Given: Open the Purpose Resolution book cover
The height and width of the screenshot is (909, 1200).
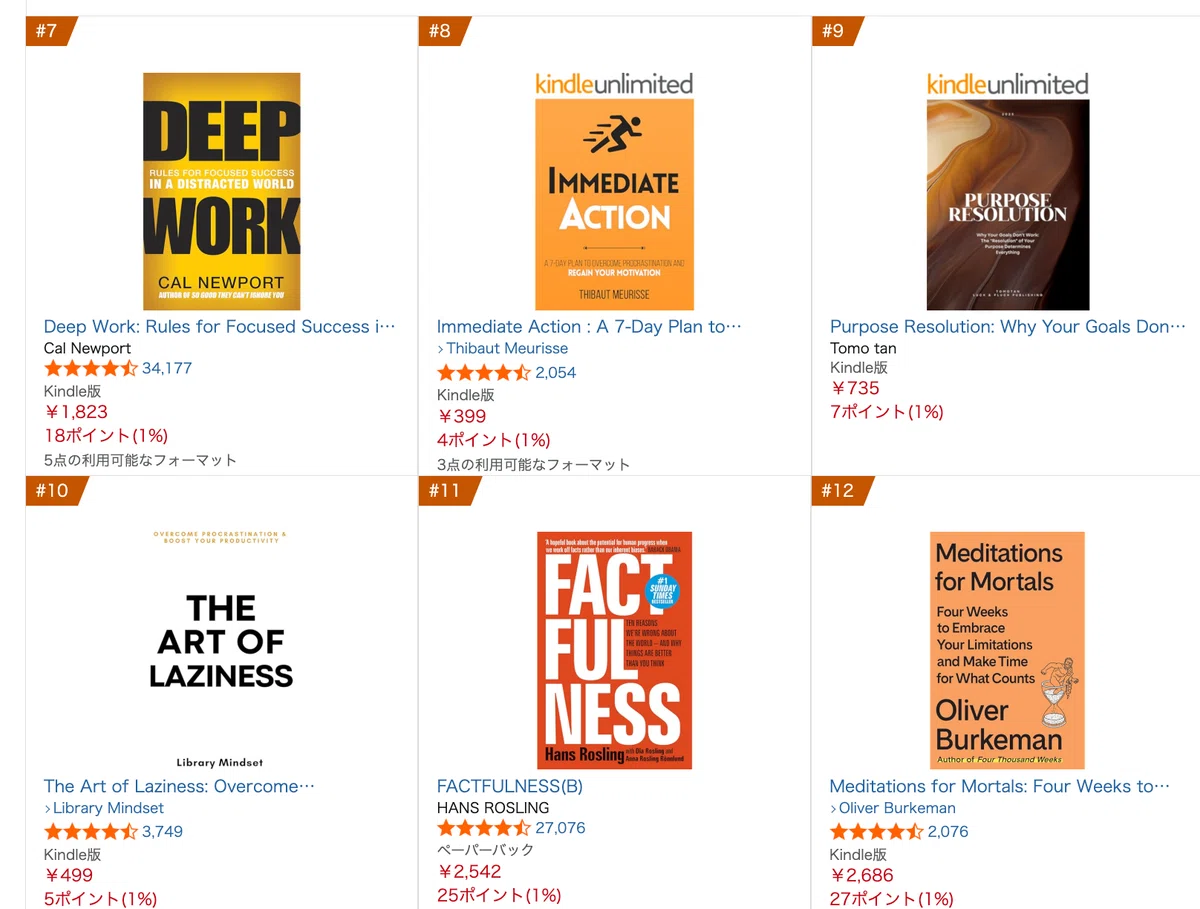Looking at the screenshot, I should click(x=1007, y=191).
